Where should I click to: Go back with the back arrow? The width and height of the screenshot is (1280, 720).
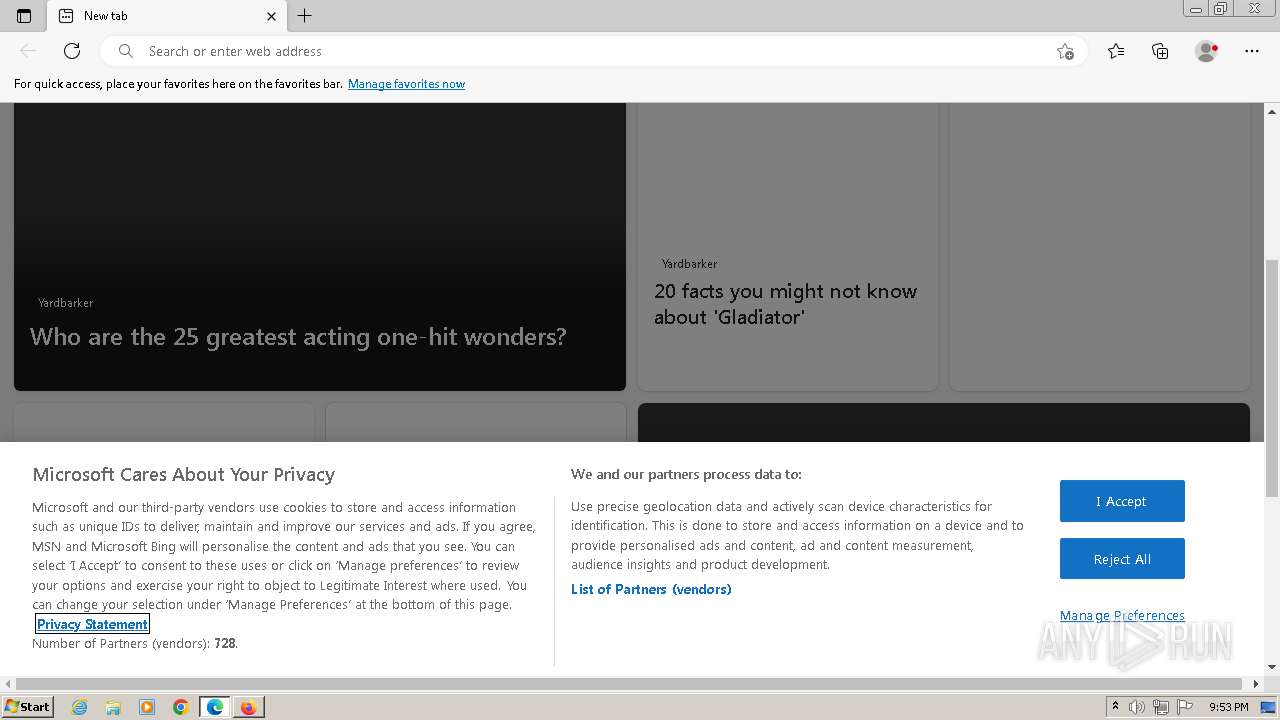coord(28,51)
